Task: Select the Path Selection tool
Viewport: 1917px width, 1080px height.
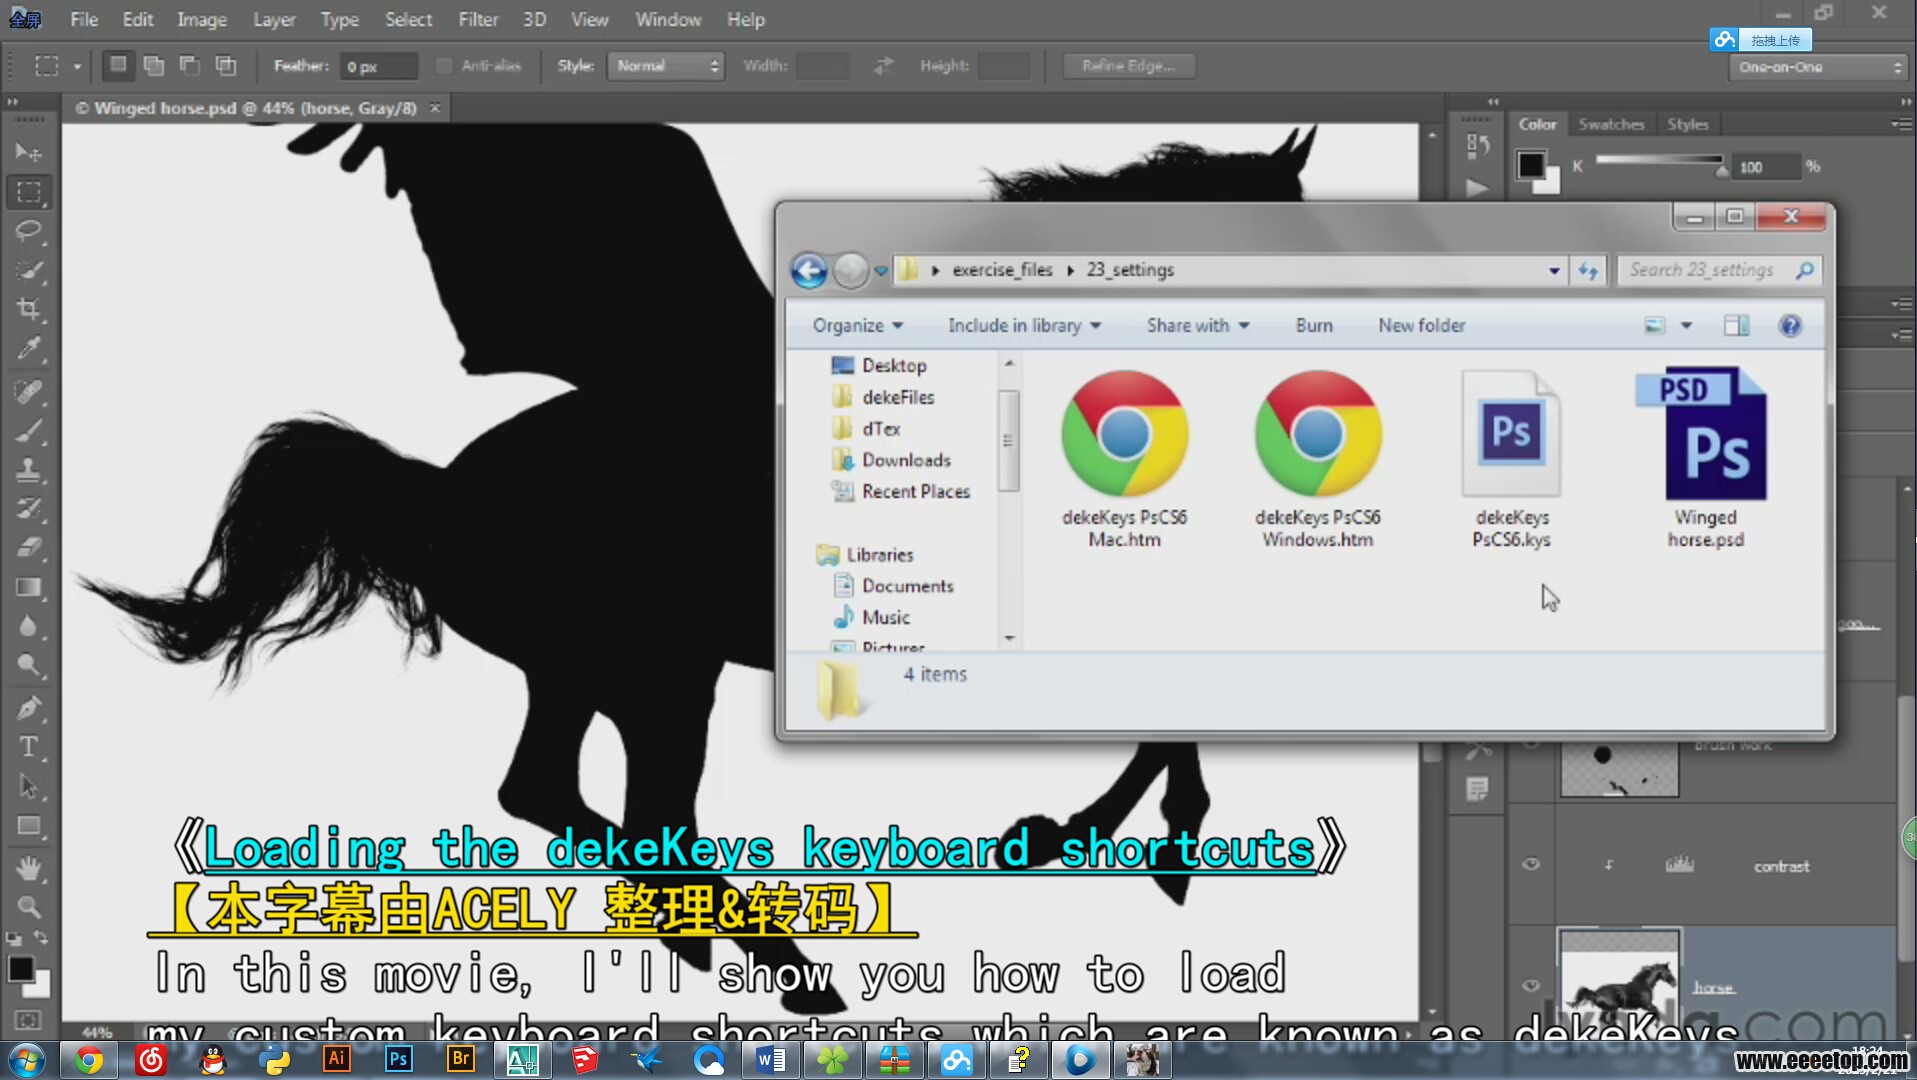Action: pyautogui.click(x=28, y=787)
